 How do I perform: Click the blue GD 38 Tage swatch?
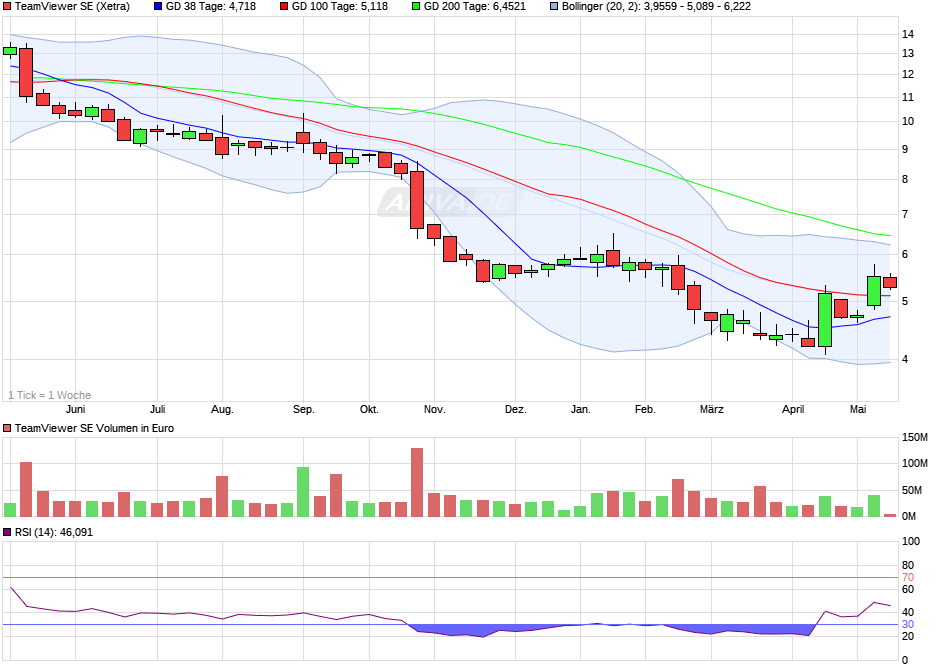point(158,7)
